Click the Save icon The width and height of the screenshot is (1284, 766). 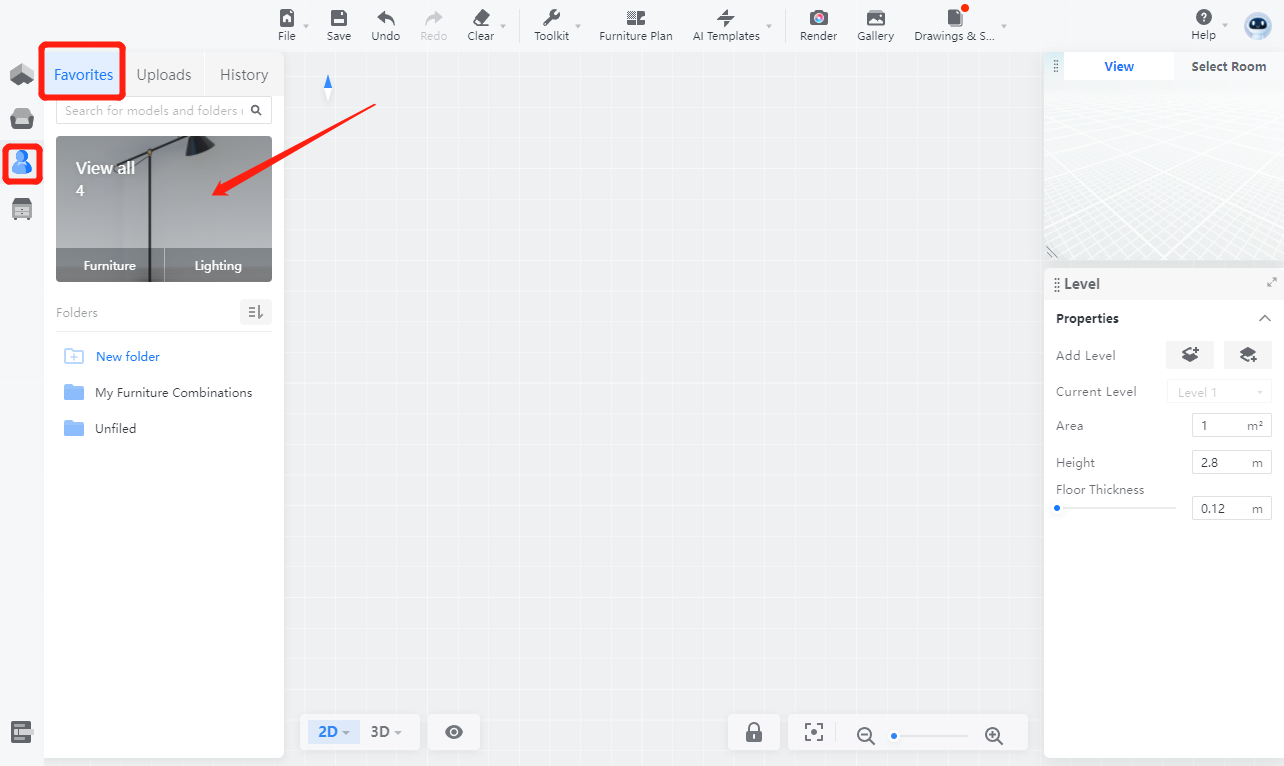339,18
